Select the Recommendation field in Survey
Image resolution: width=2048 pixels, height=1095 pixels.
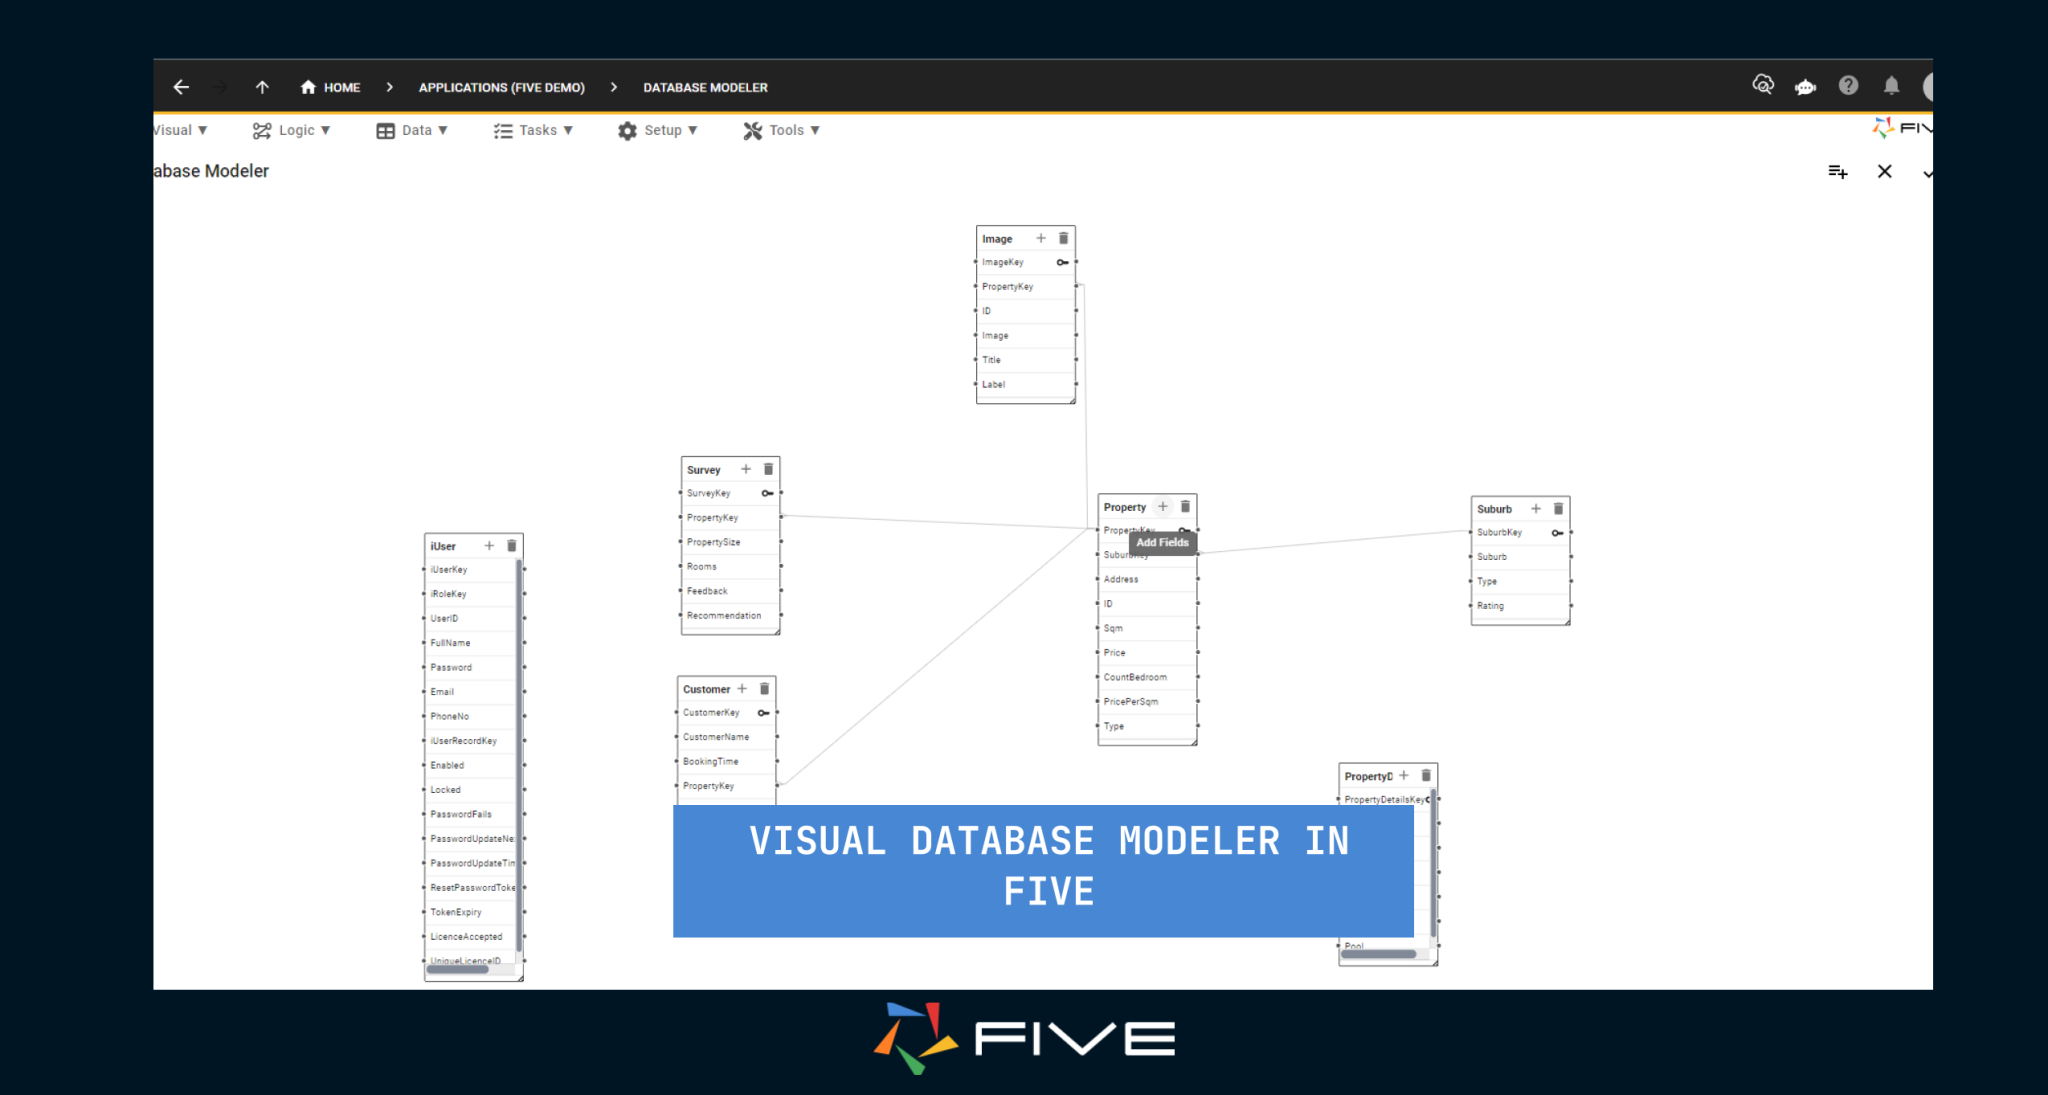[x=730, y=616]
